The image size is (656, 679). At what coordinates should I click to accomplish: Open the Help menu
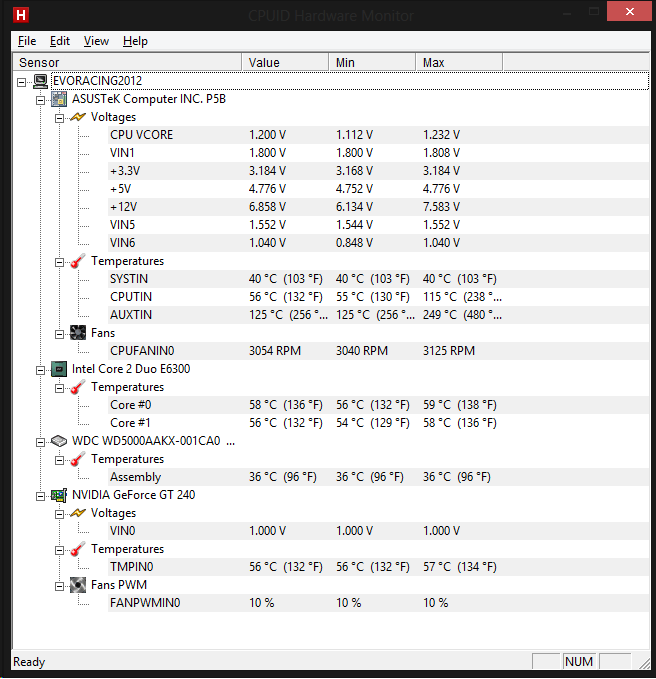tap(135, 41)
